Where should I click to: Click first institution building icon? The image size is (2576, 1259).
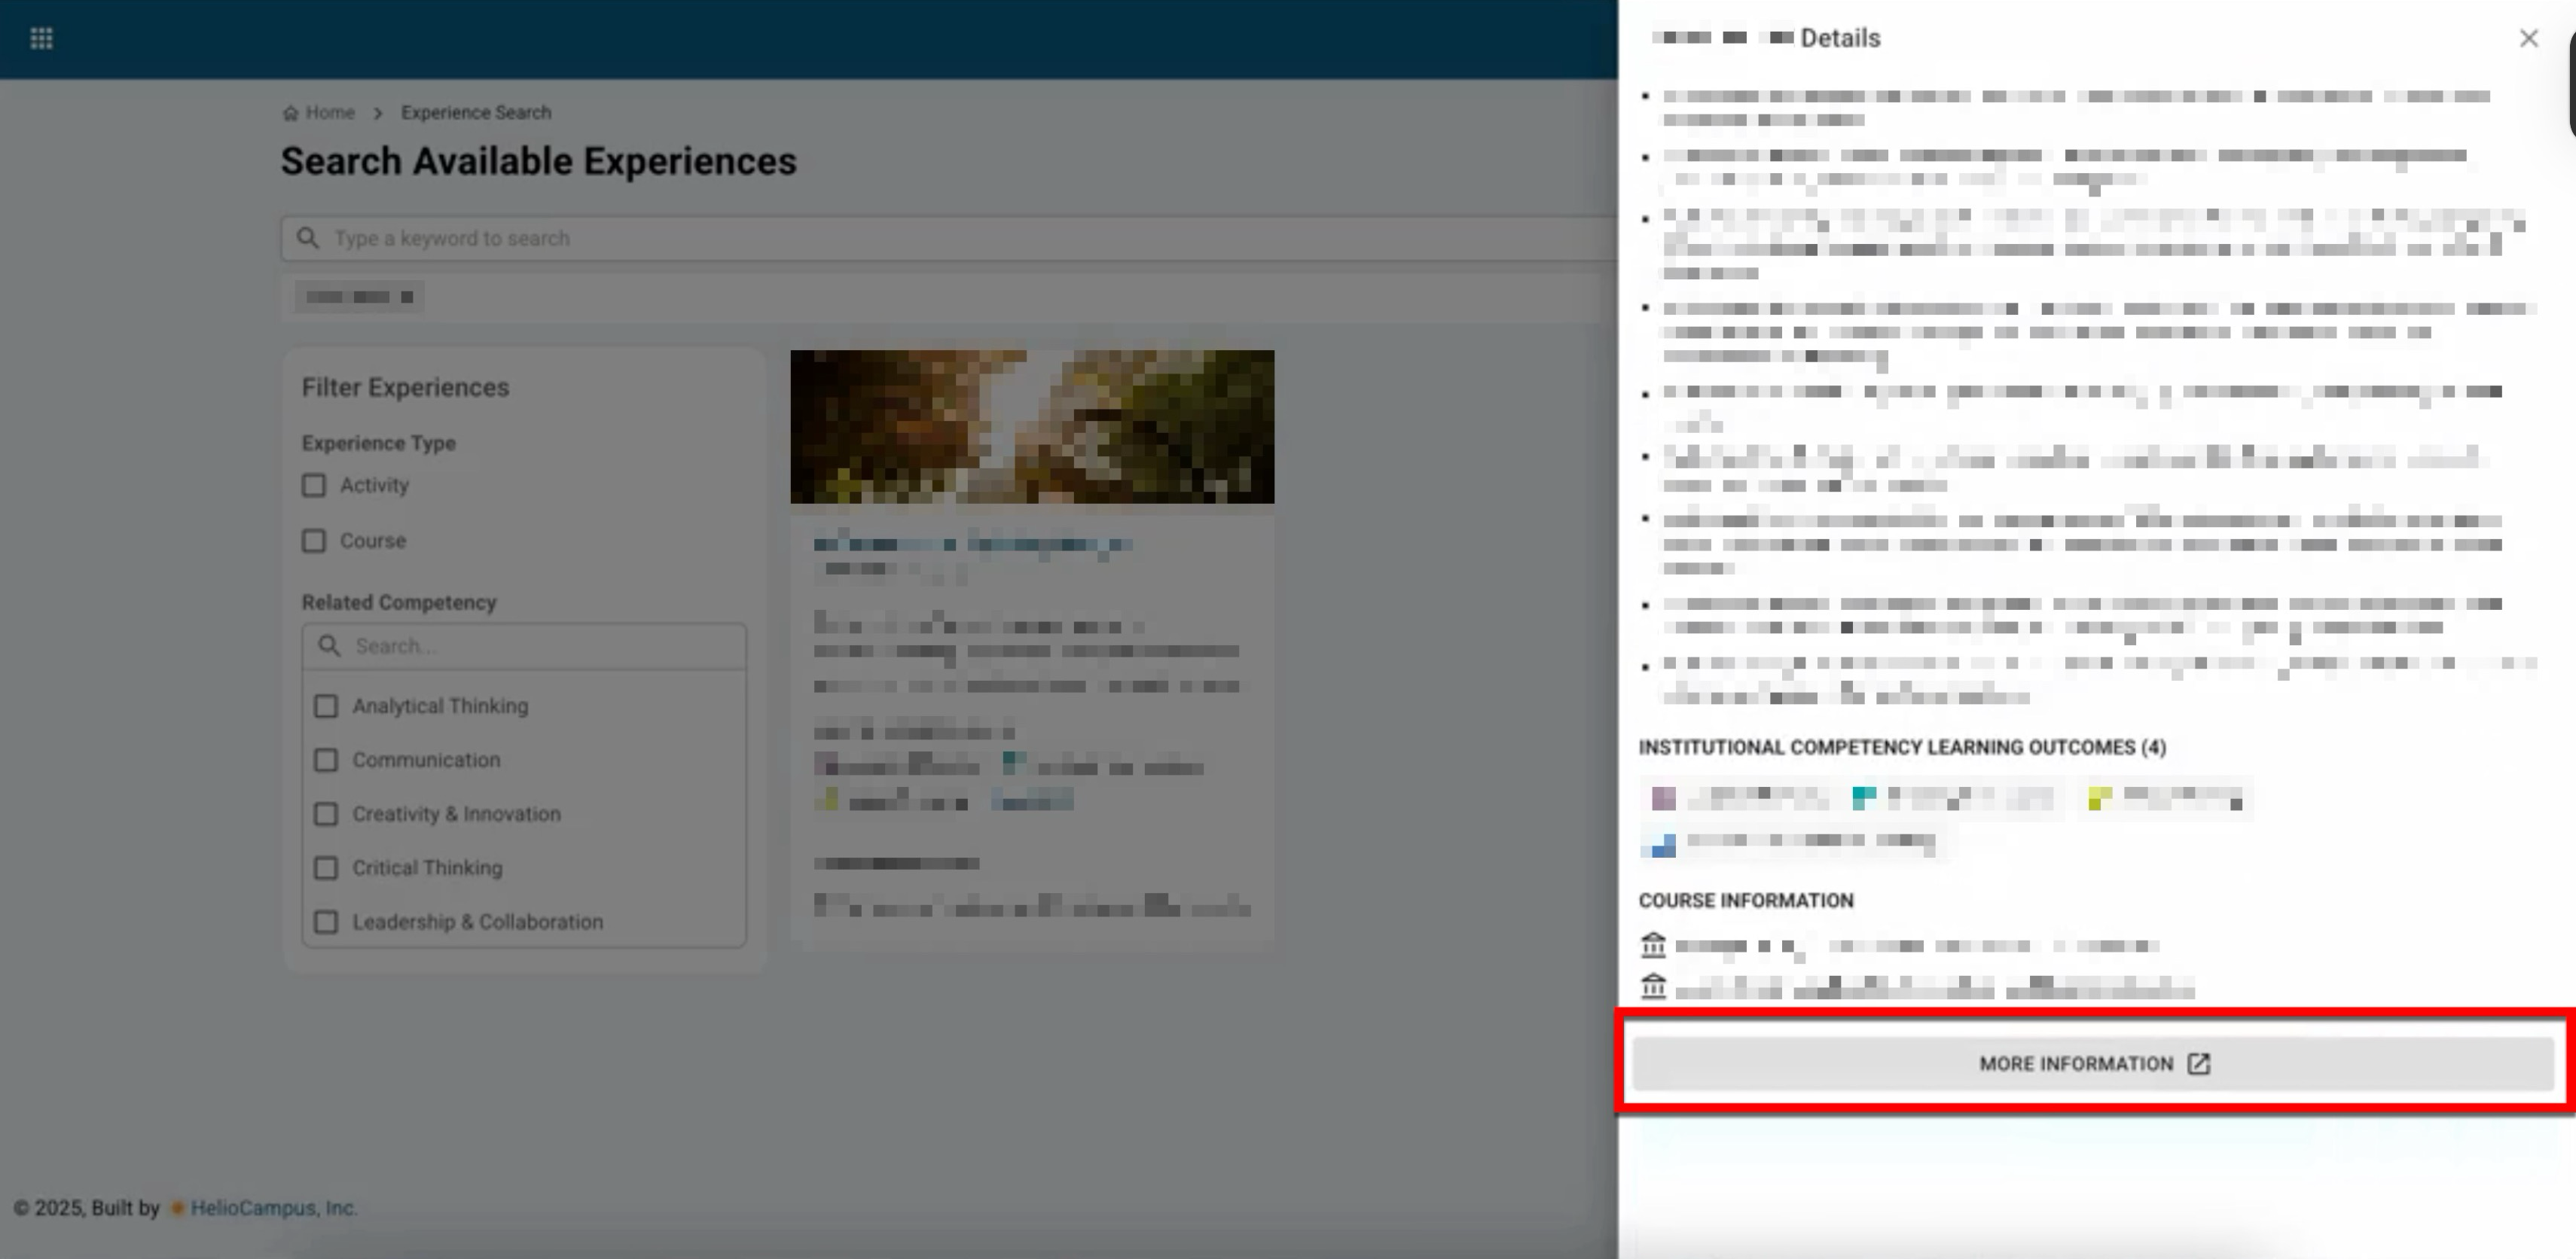click(x=1653, y=945)
